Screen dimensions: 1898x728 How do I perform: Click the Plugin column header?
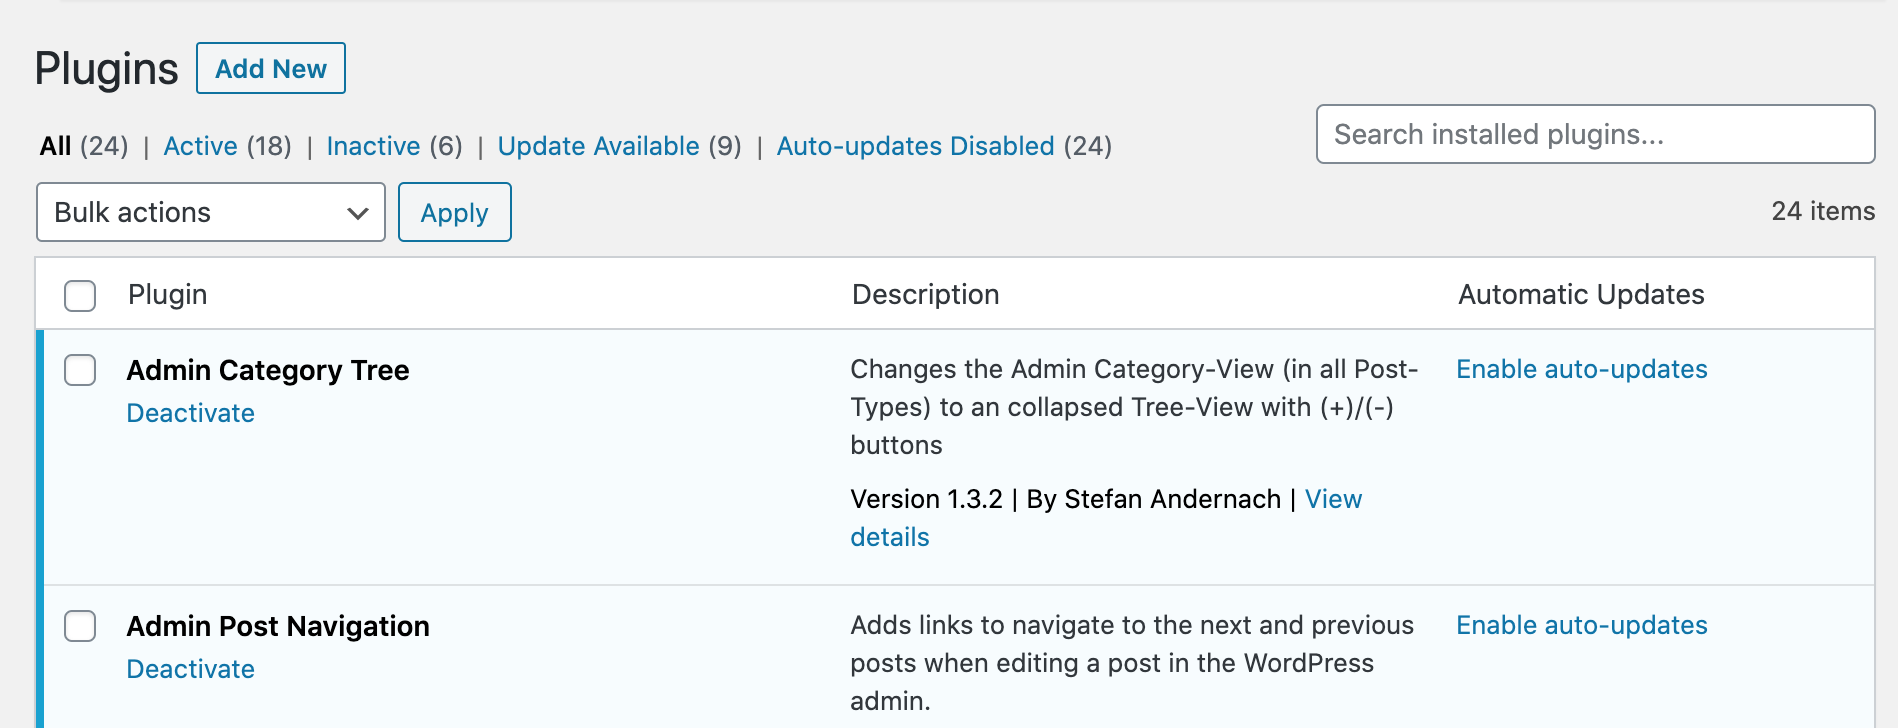[167, 294]
